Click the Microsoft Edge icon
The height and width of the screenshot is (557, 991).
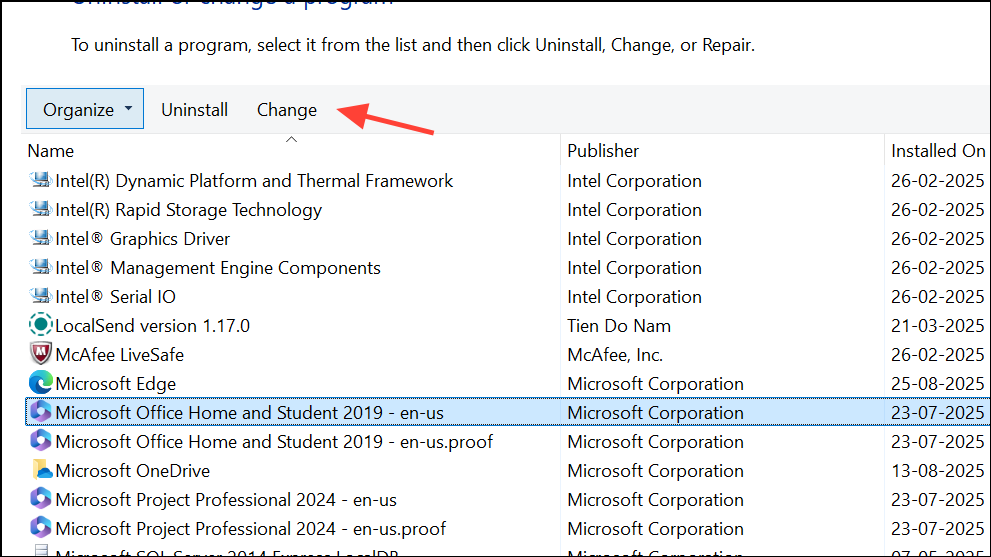tap(41, 384)
